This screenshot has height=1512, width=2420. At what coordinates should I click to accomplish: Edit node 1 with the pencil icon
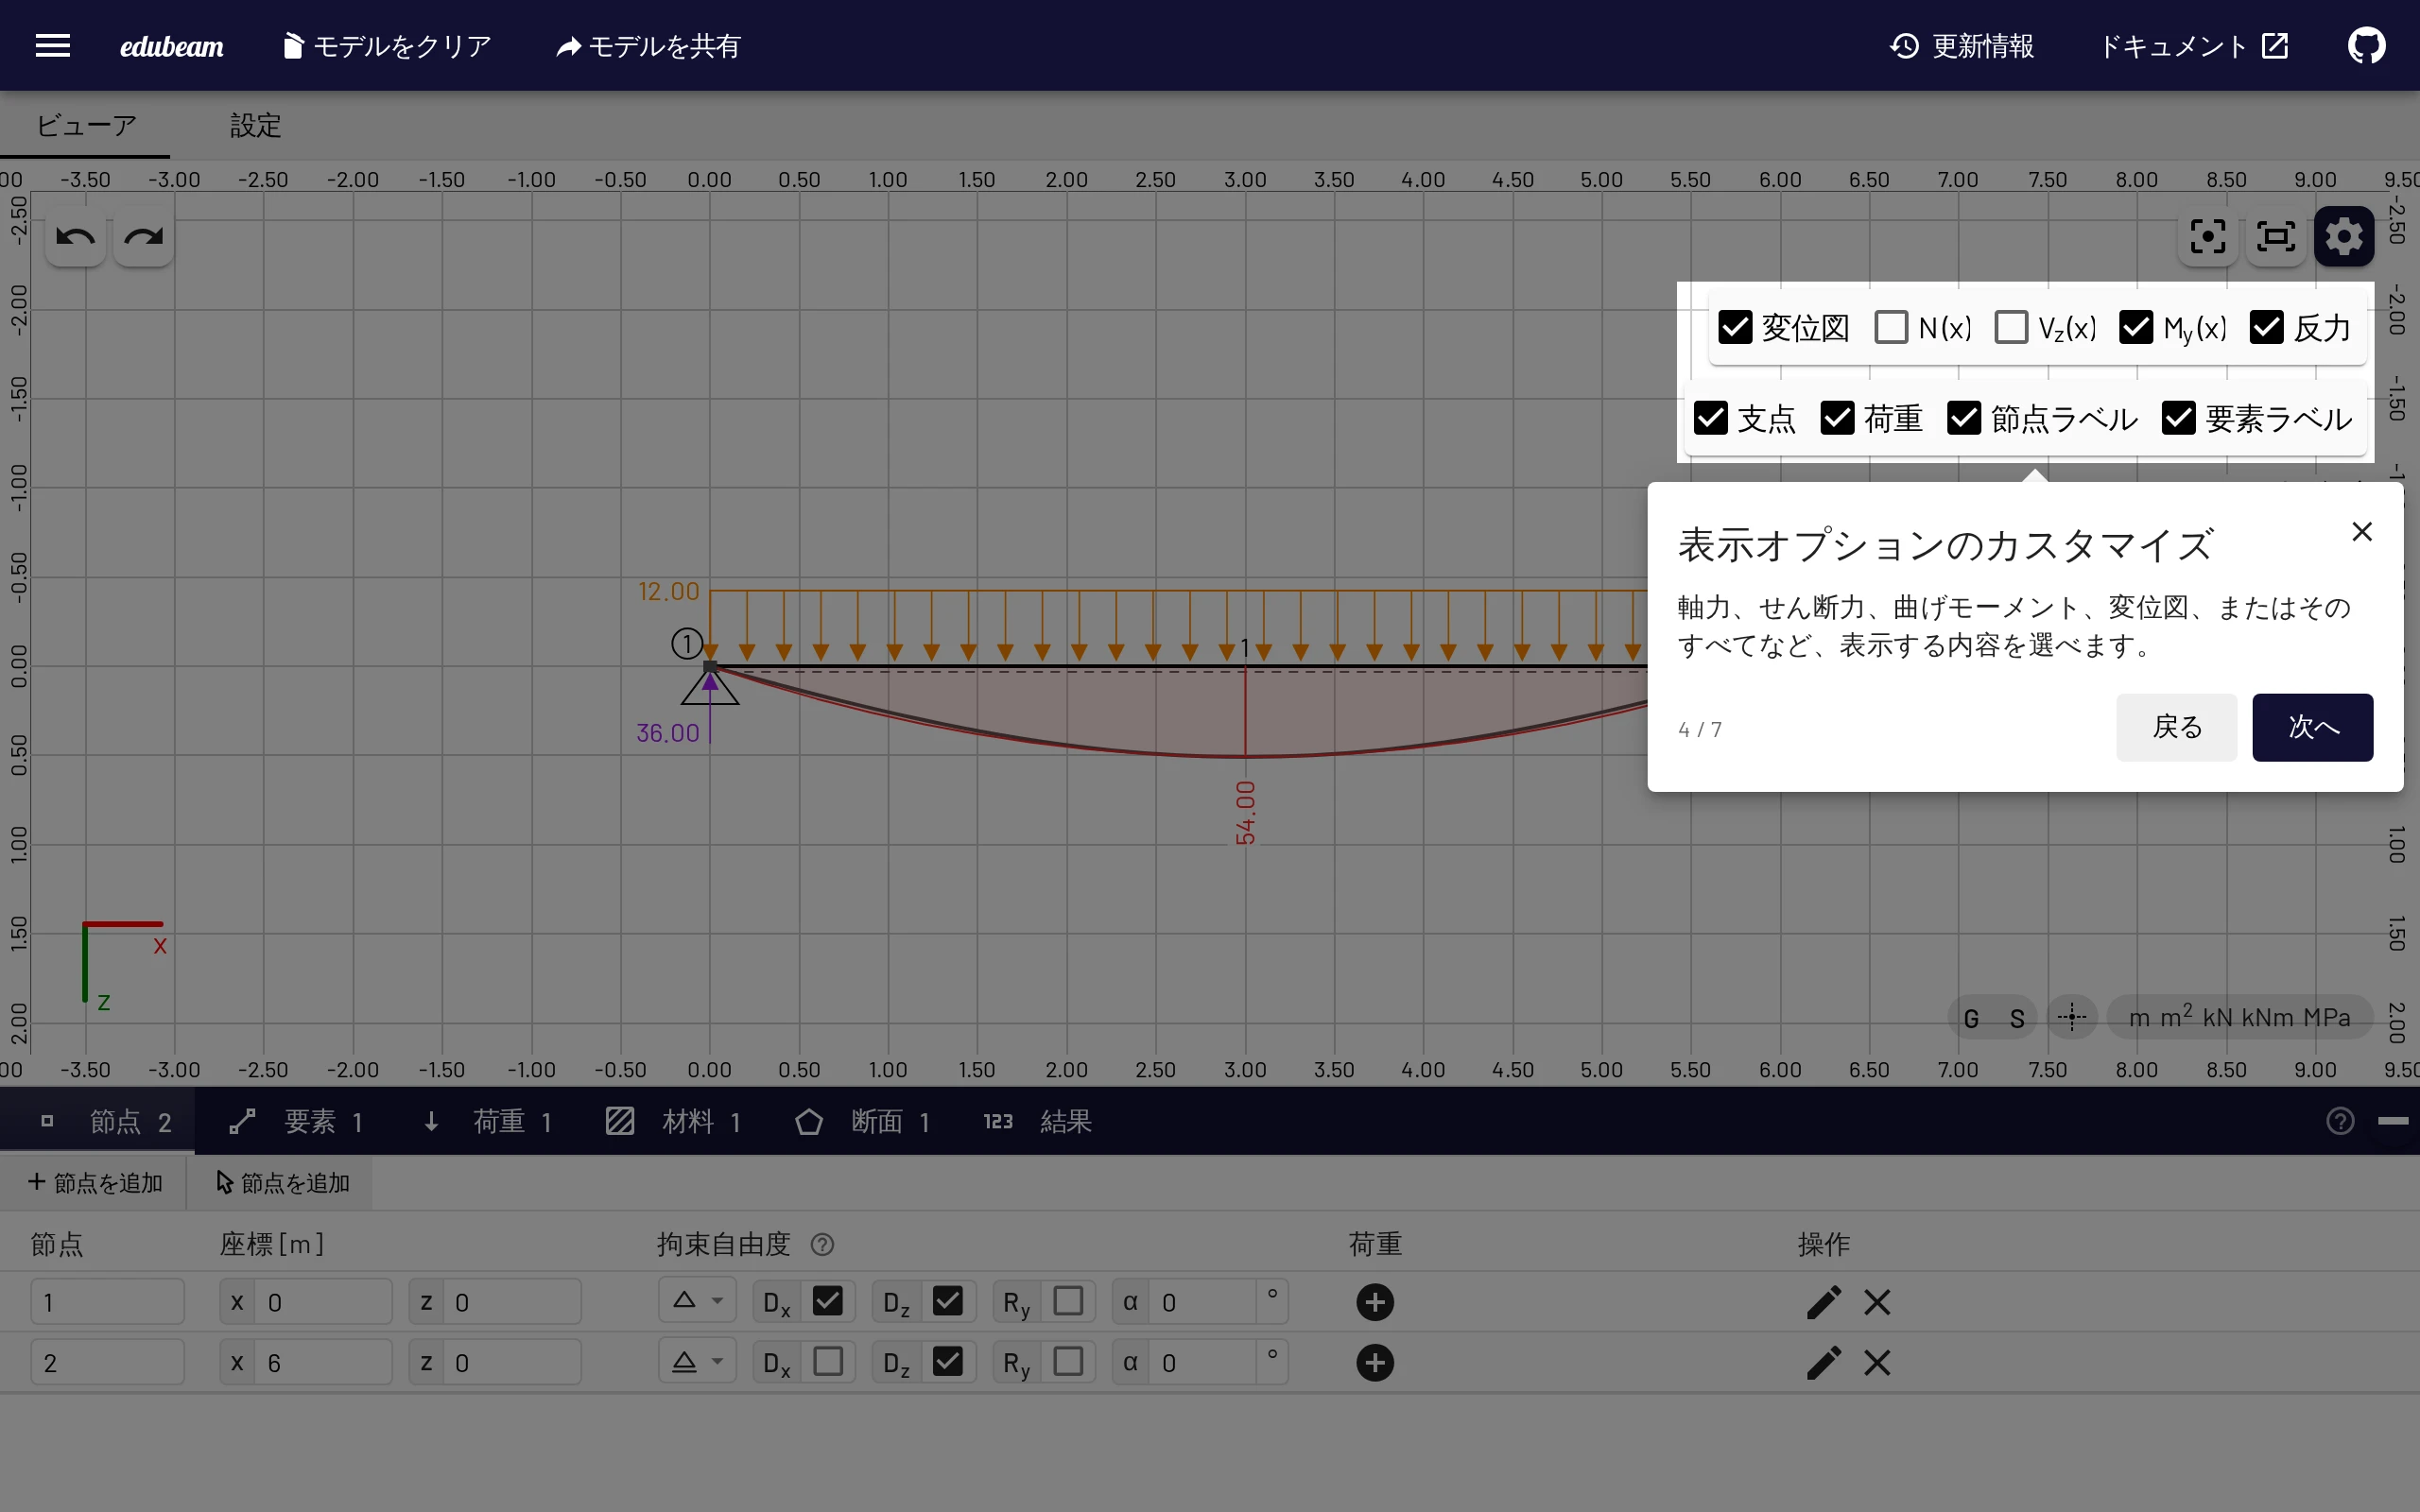pos(1824,1302)
